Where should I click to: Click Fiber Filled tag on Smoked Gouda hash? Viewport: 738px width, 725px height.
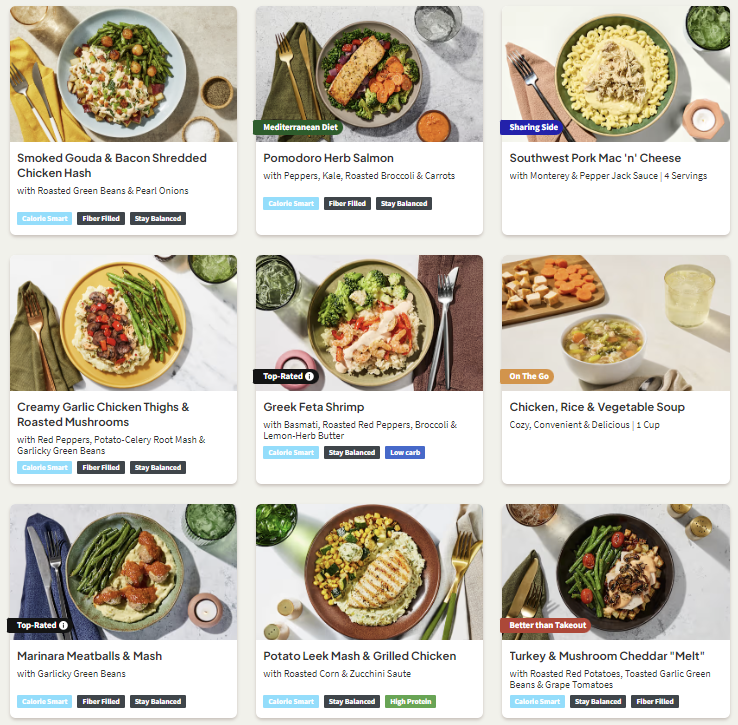coord(101,218)
